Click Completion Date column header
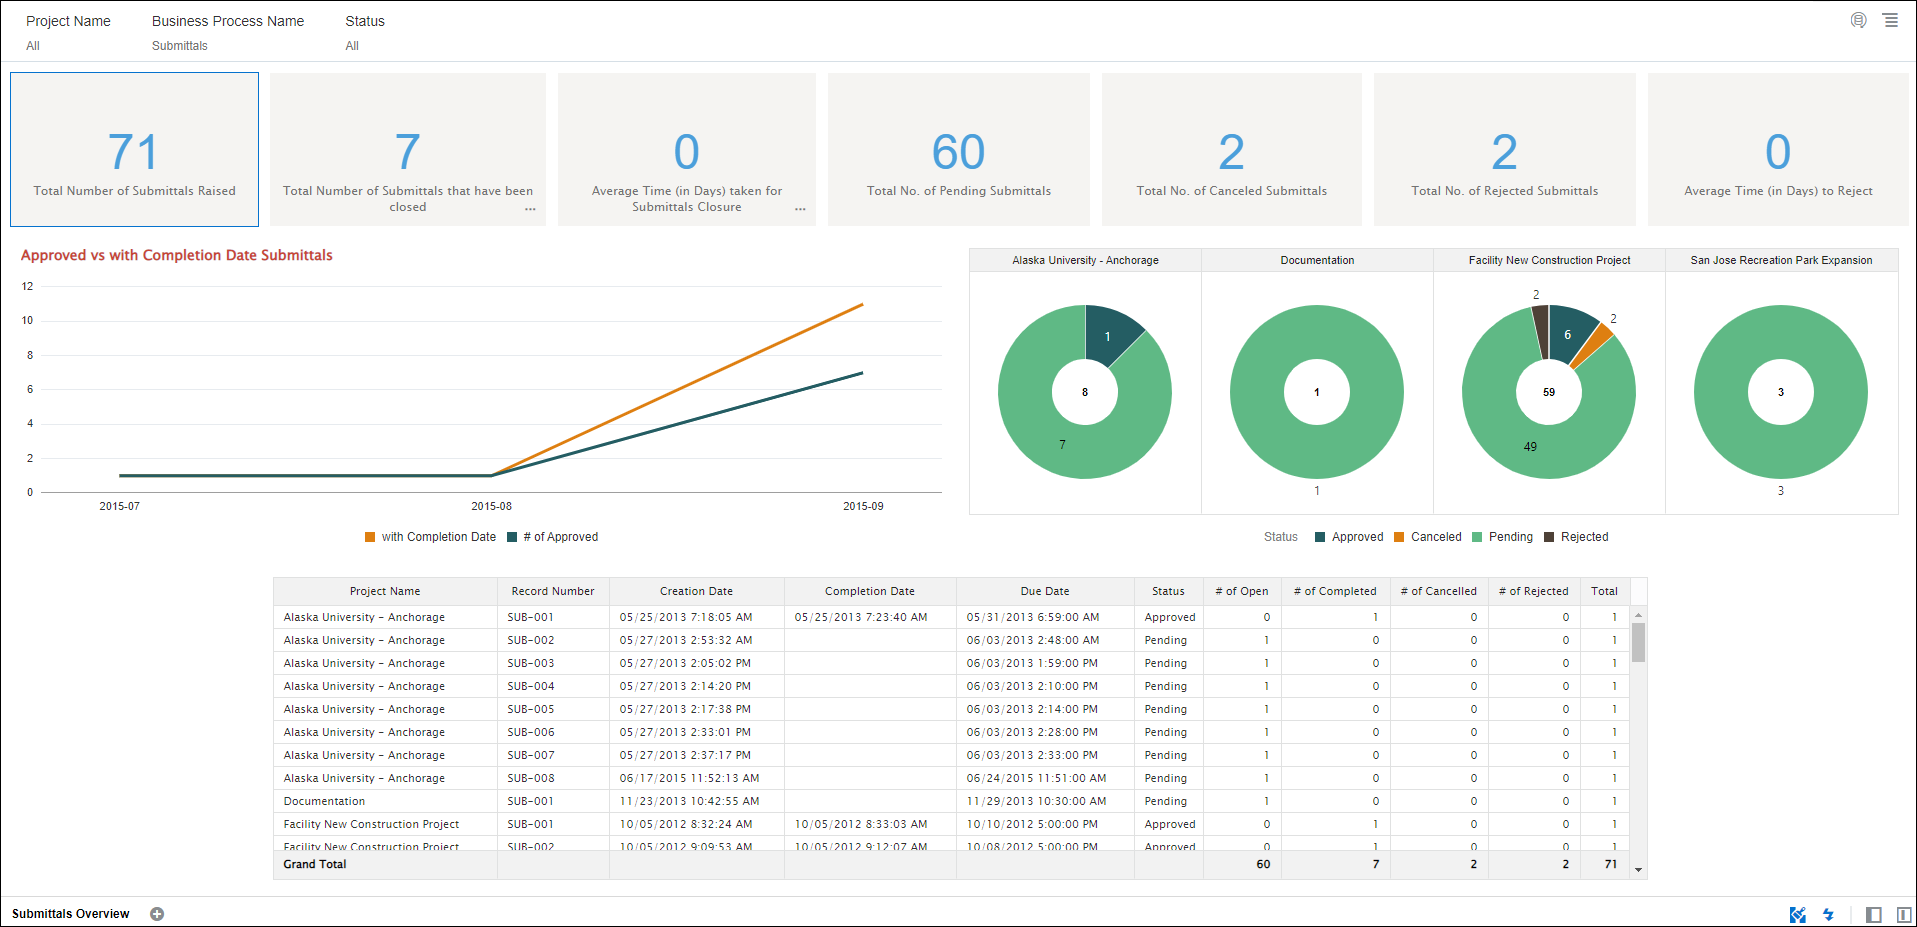Screen dimensions: 1917x927 (x=870, y=591)
